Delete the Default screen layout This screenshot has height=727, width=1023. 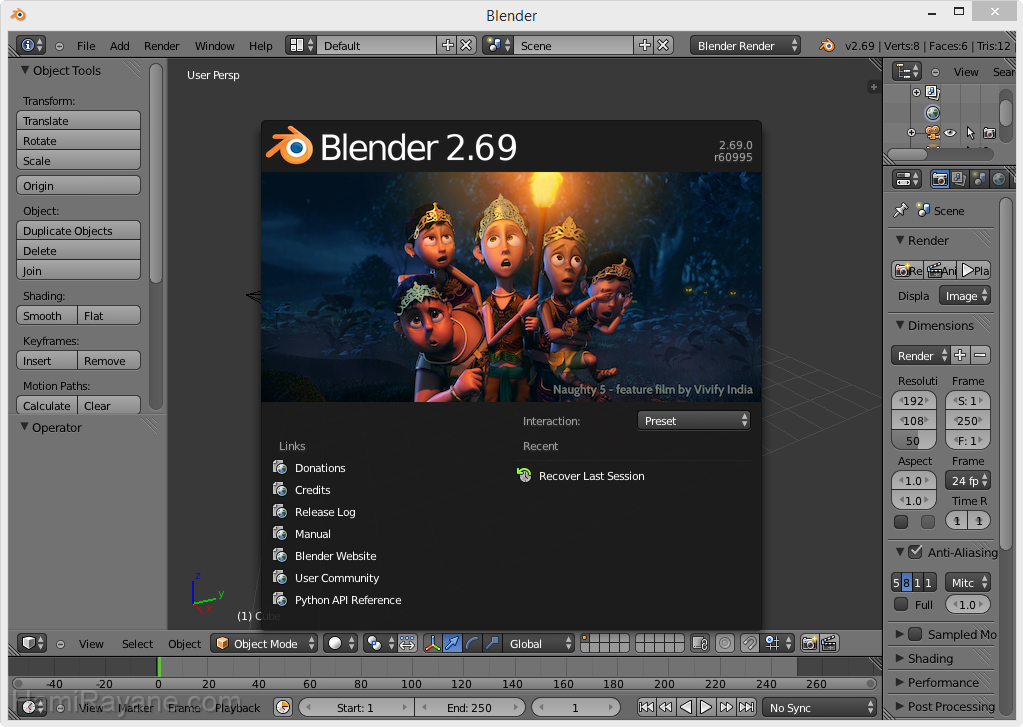[466, 45]
